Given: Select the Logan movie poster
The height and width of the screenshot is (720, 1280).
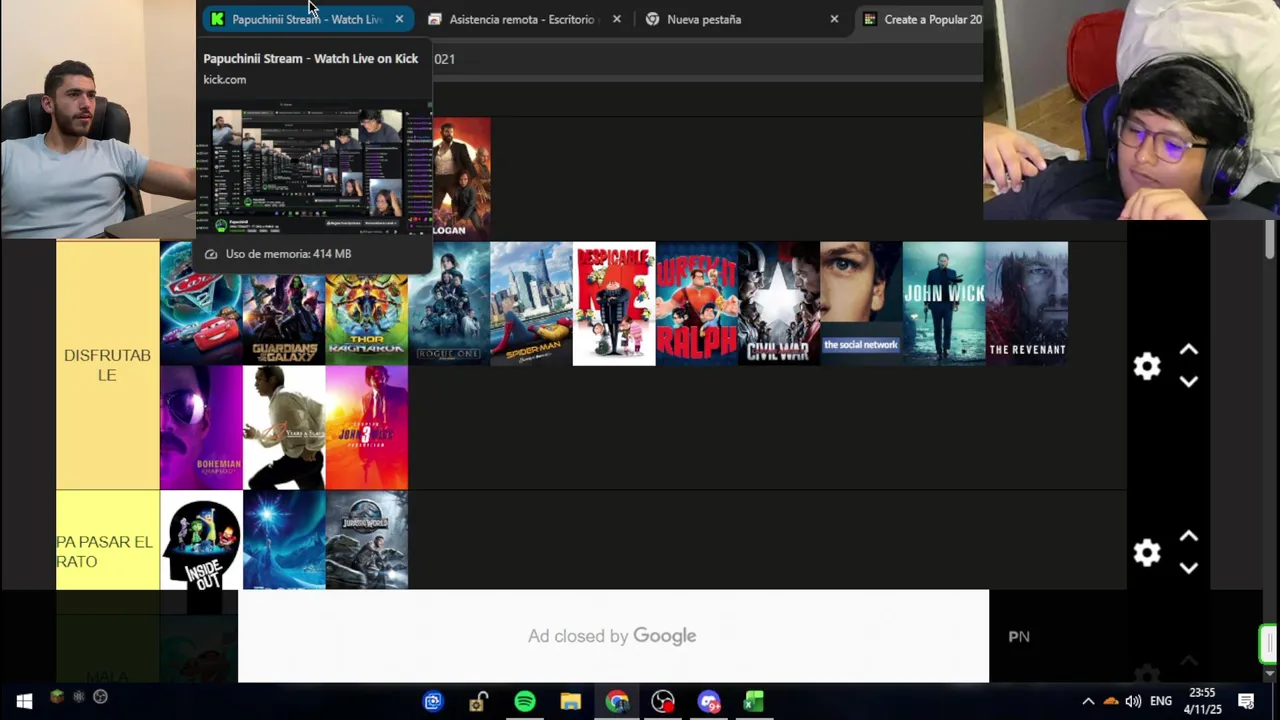Looking at the screenshot, I should pyautogui.click(x=461, y=178).
